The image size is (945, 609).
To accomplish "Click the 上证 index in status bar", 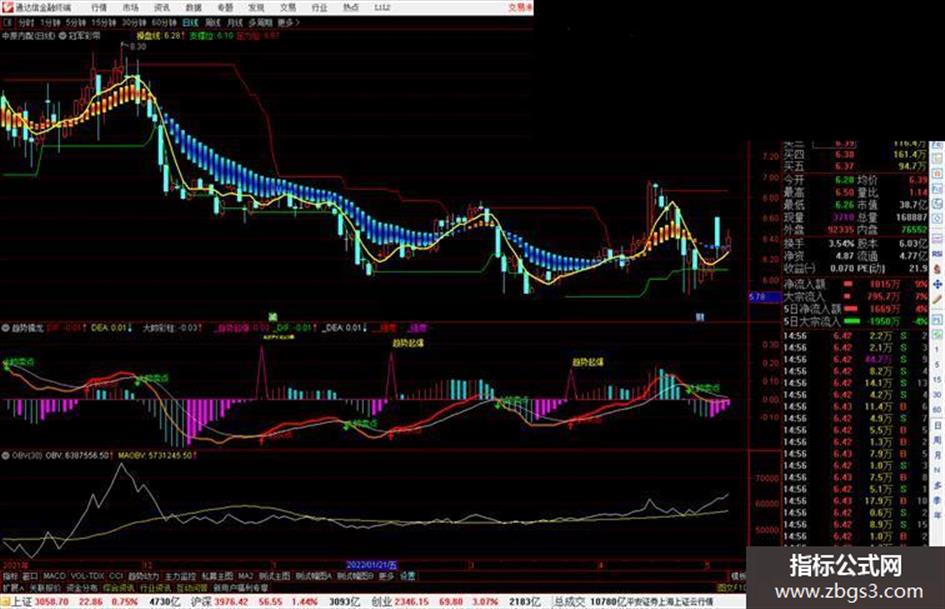I will pyautogui.click(x=22, y=602).
